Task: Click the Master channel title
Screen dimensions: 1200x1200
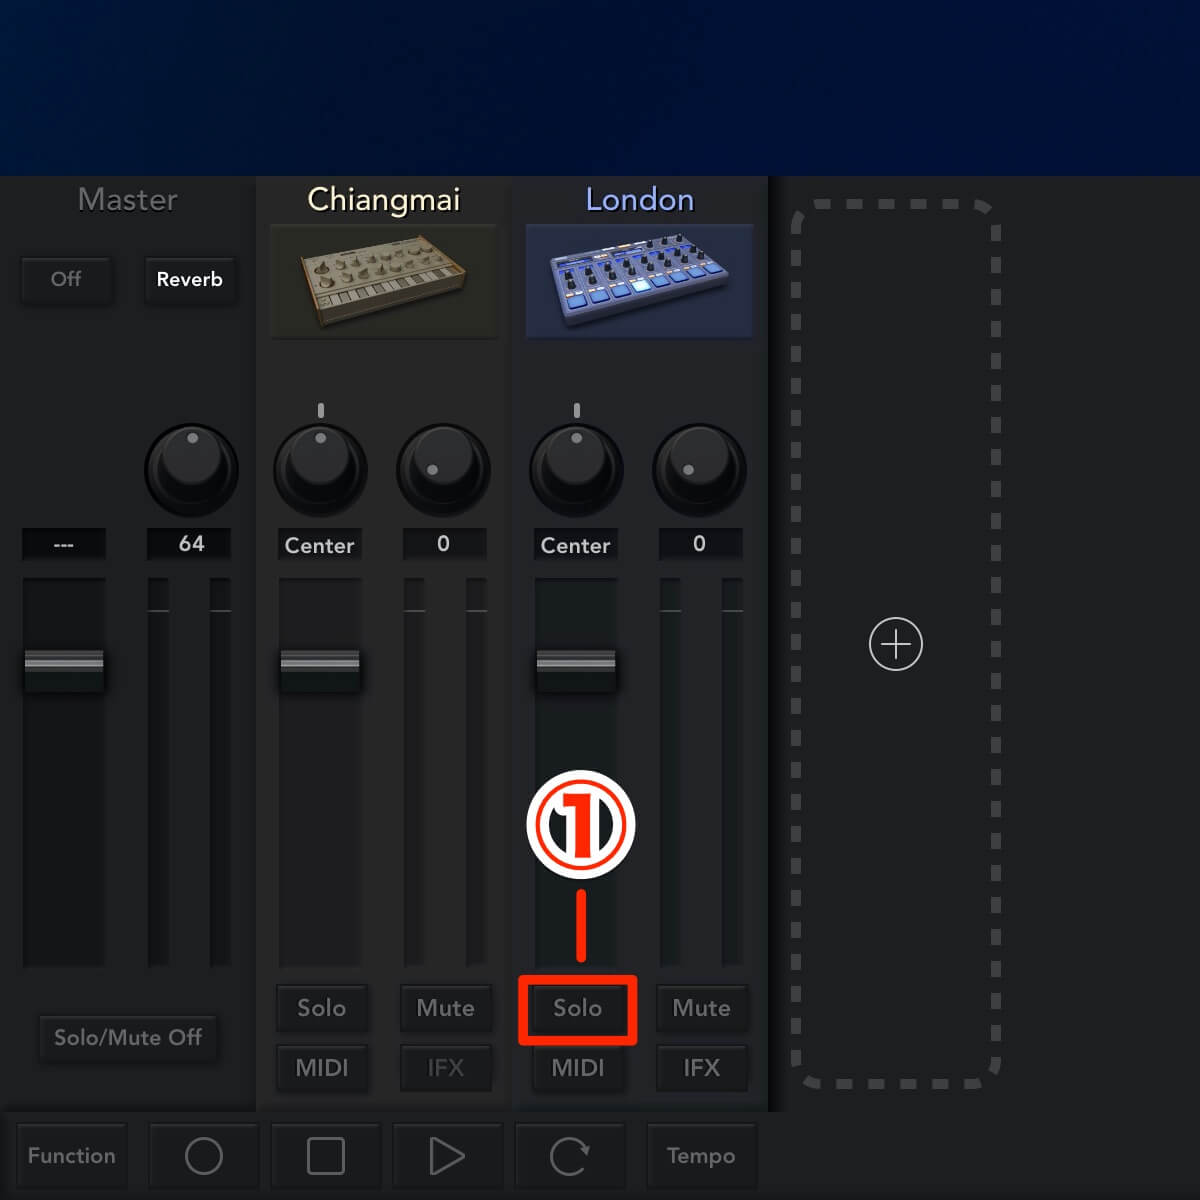Action: coord(128,200)
